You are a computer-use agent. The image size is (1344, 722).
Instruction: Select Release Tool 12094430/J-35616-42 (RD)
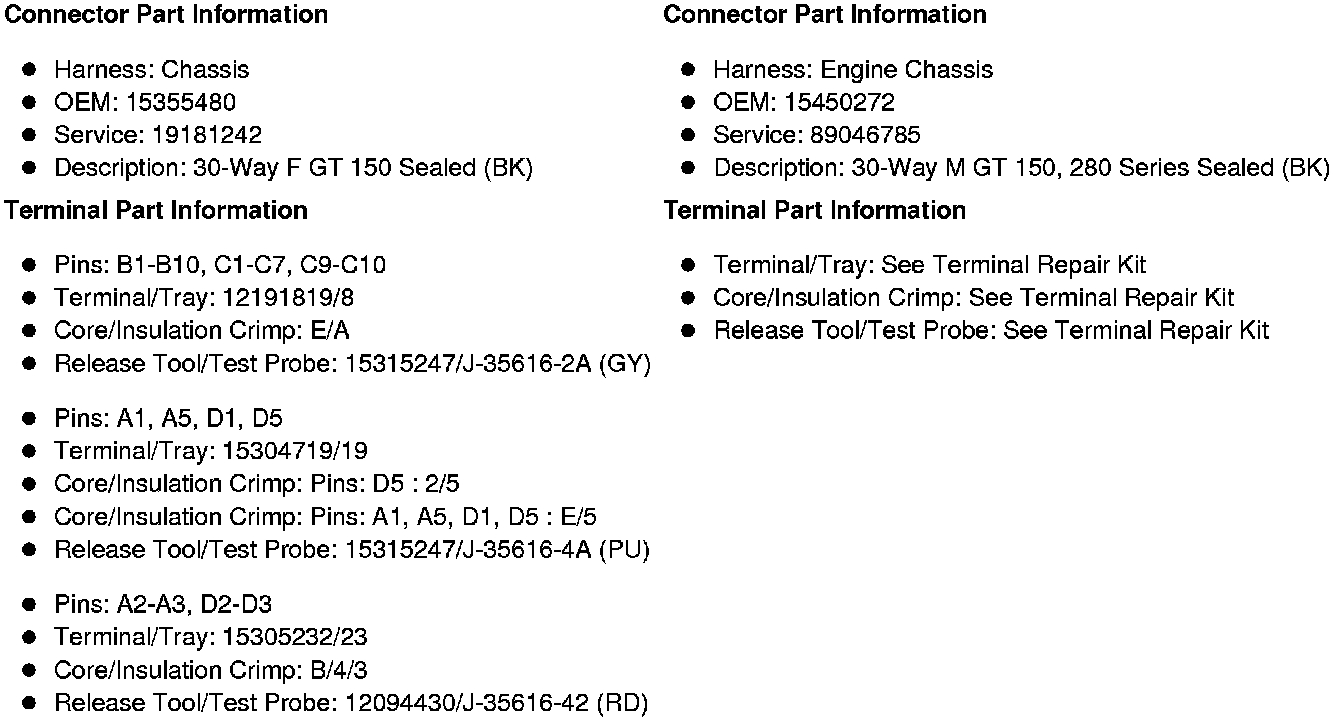pos(351,704)
